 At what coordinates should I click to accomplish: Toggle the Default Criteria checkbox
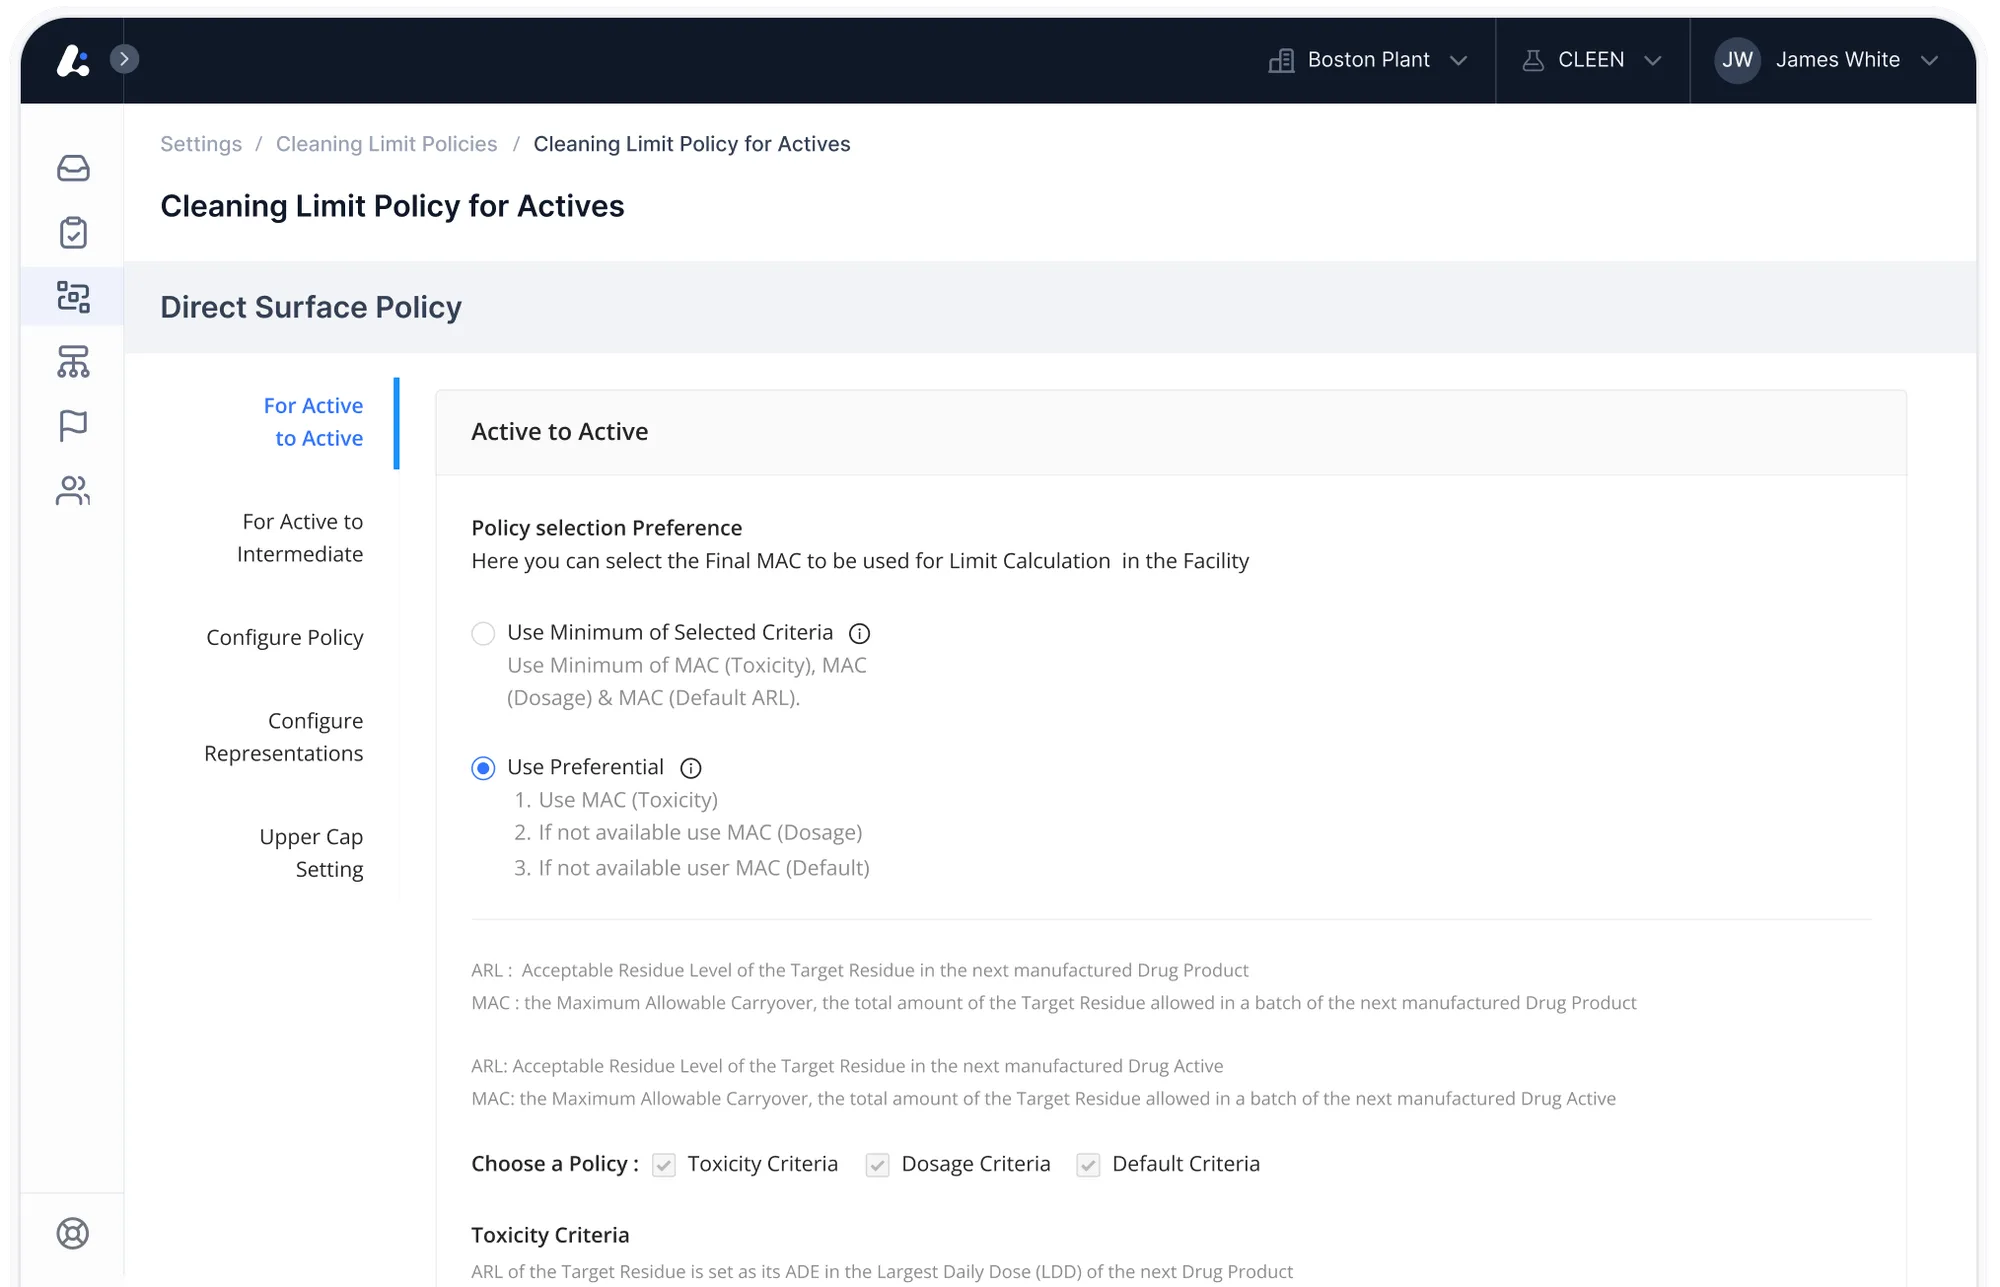pyautogui.click(x=1088, y=1165)
